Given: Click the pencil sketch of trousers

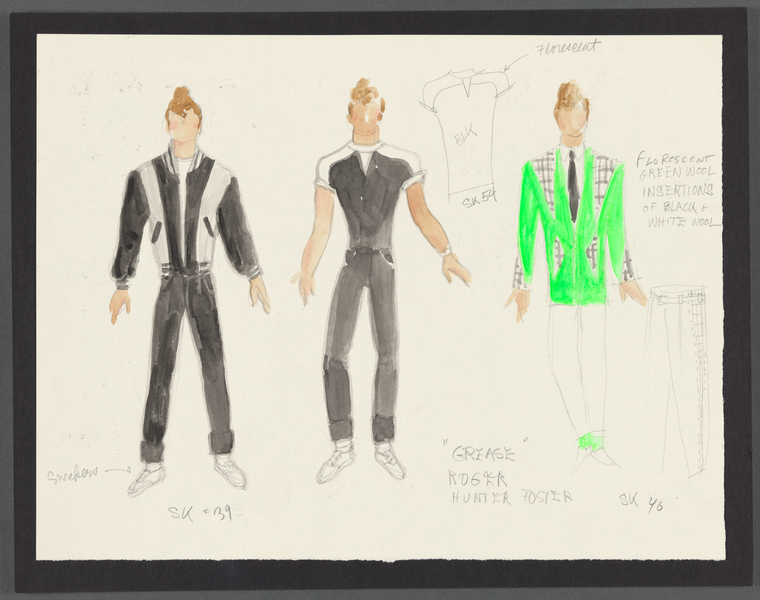Looking at the screenshot, I should (x=676, y=379).
